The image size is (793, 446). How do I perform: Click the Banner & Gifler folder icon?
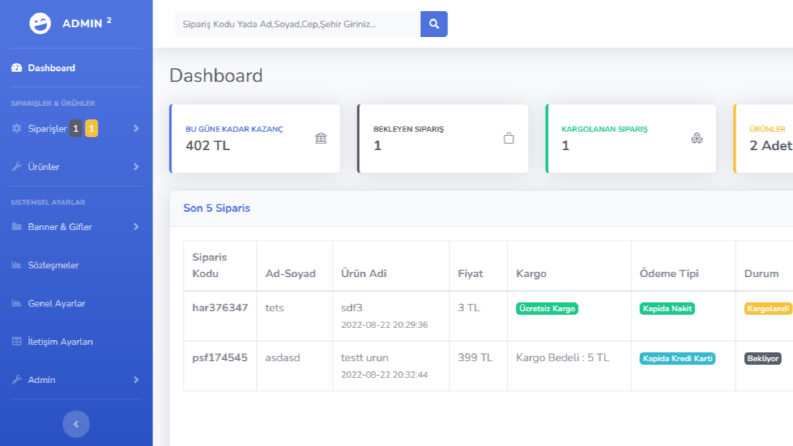tap(17, 227)
